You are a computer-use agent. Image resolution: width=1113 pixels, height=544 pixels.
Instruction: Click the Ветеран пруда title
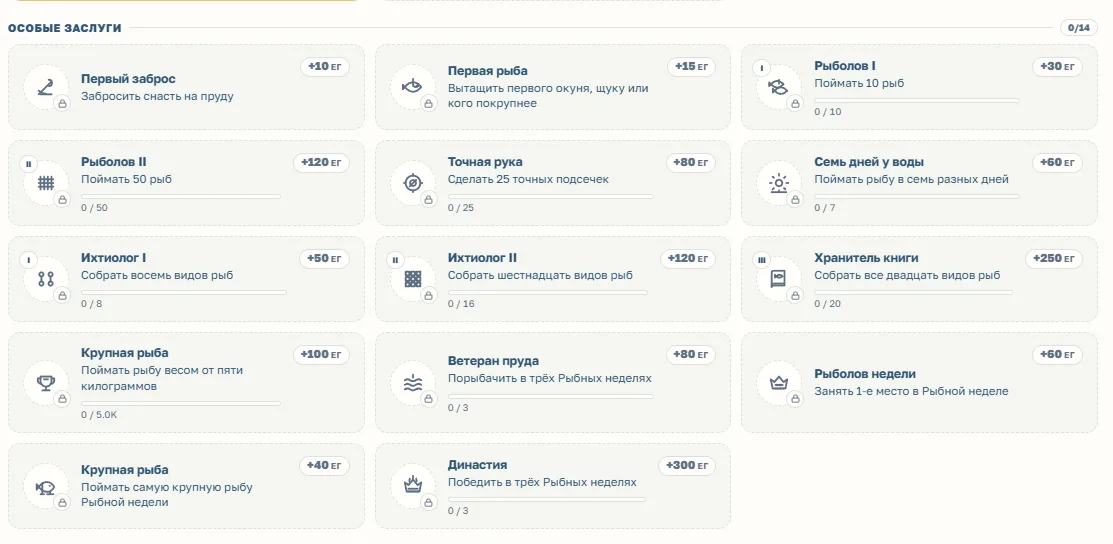pos(493,361)
